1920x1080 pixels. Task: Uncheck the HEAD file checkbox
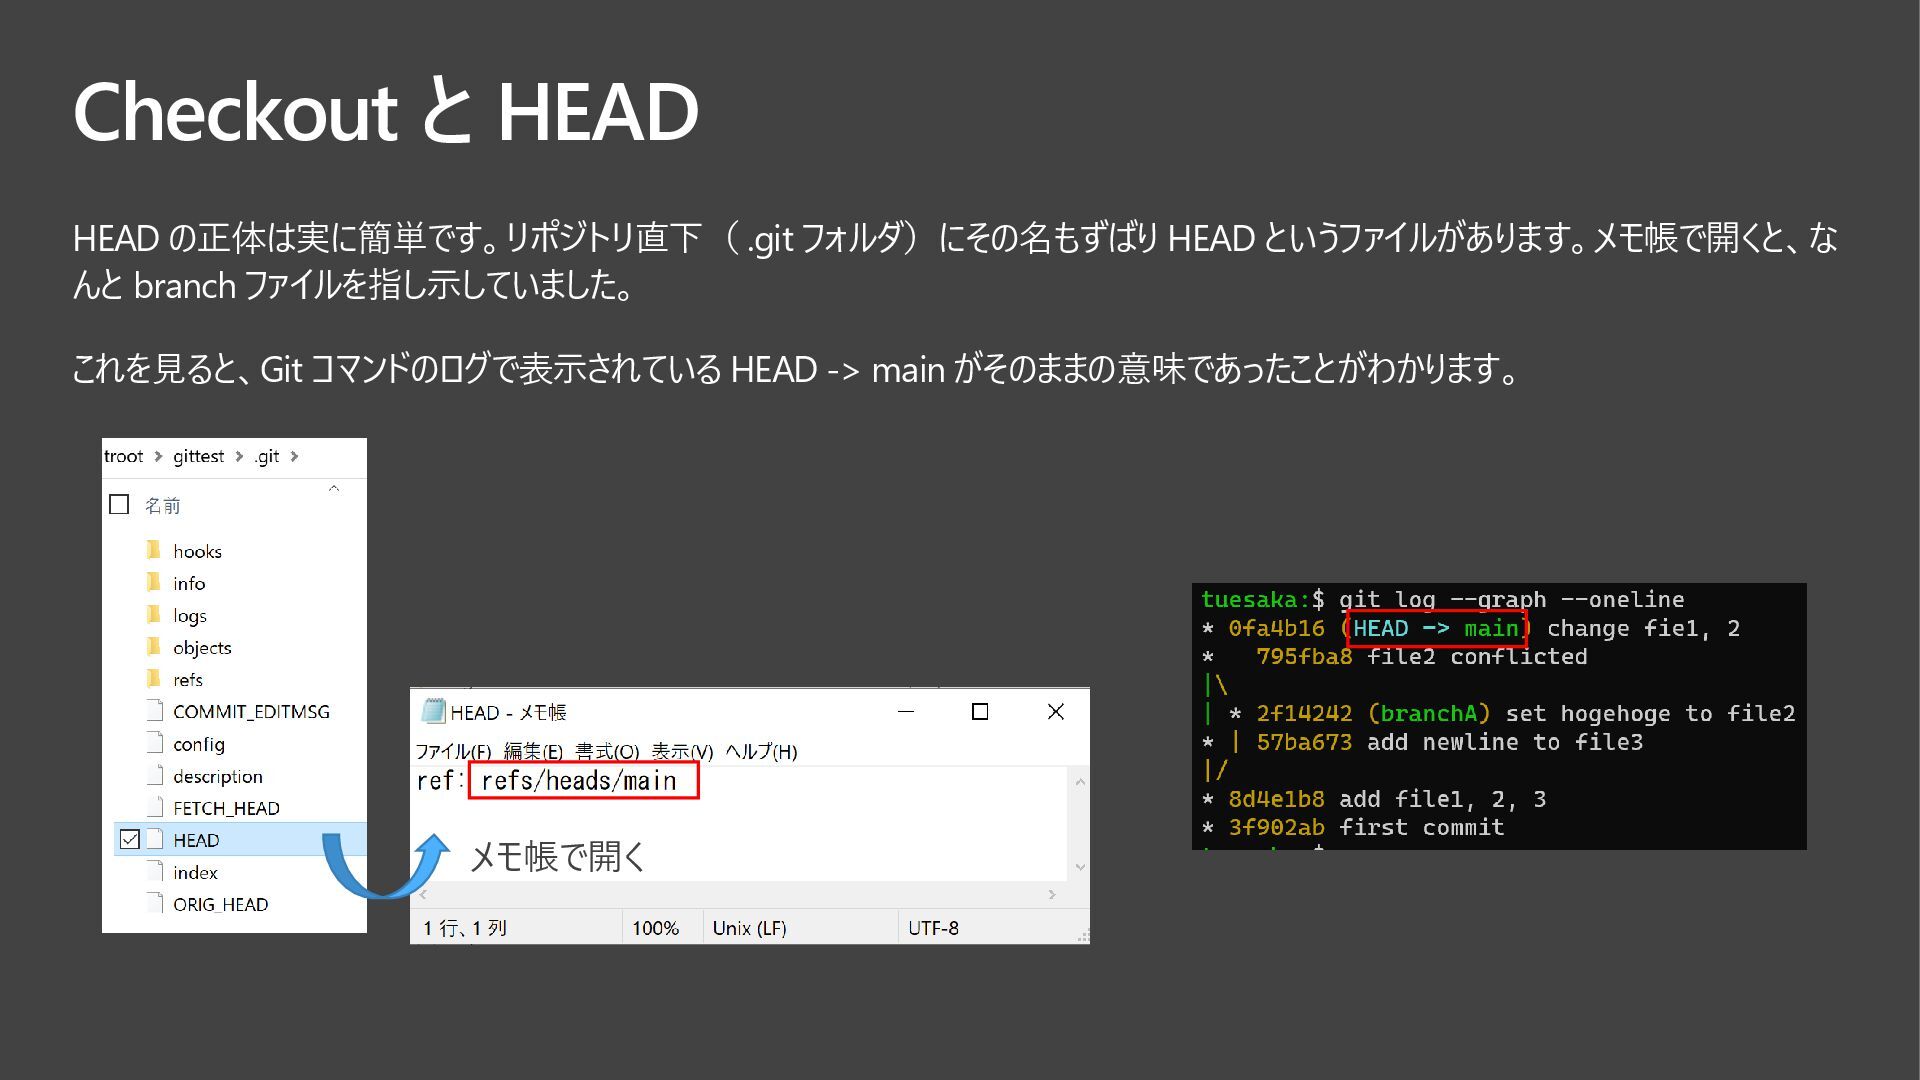point(130,839)
